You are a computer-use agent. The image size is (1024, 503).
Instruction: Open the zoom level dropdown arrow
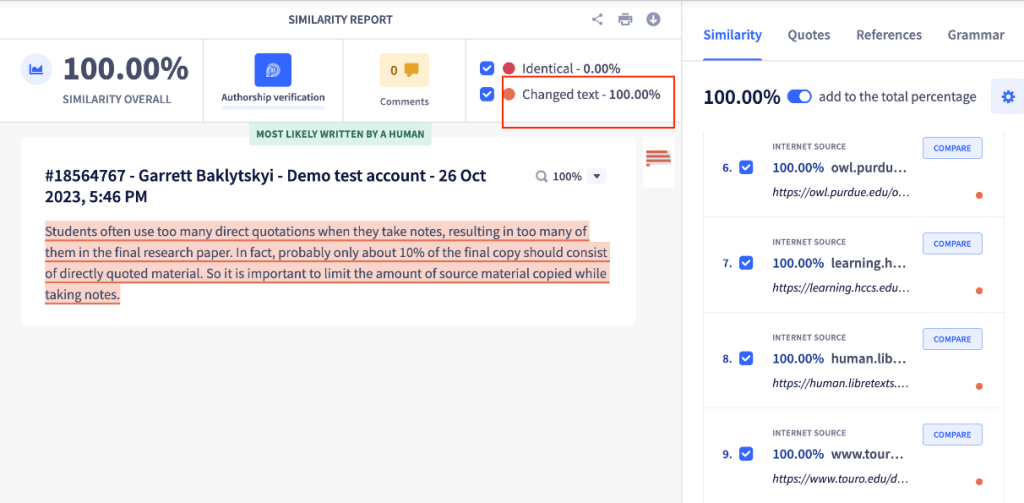(x=597, y=176)
